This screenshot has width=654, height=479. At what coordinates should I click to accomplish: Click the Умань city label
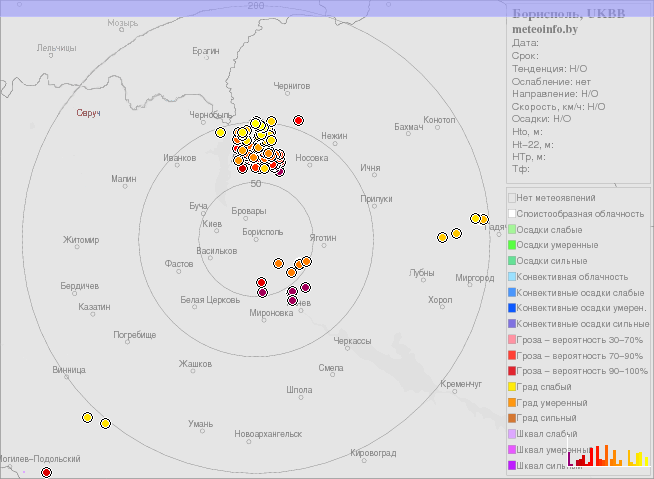point(201,424)
